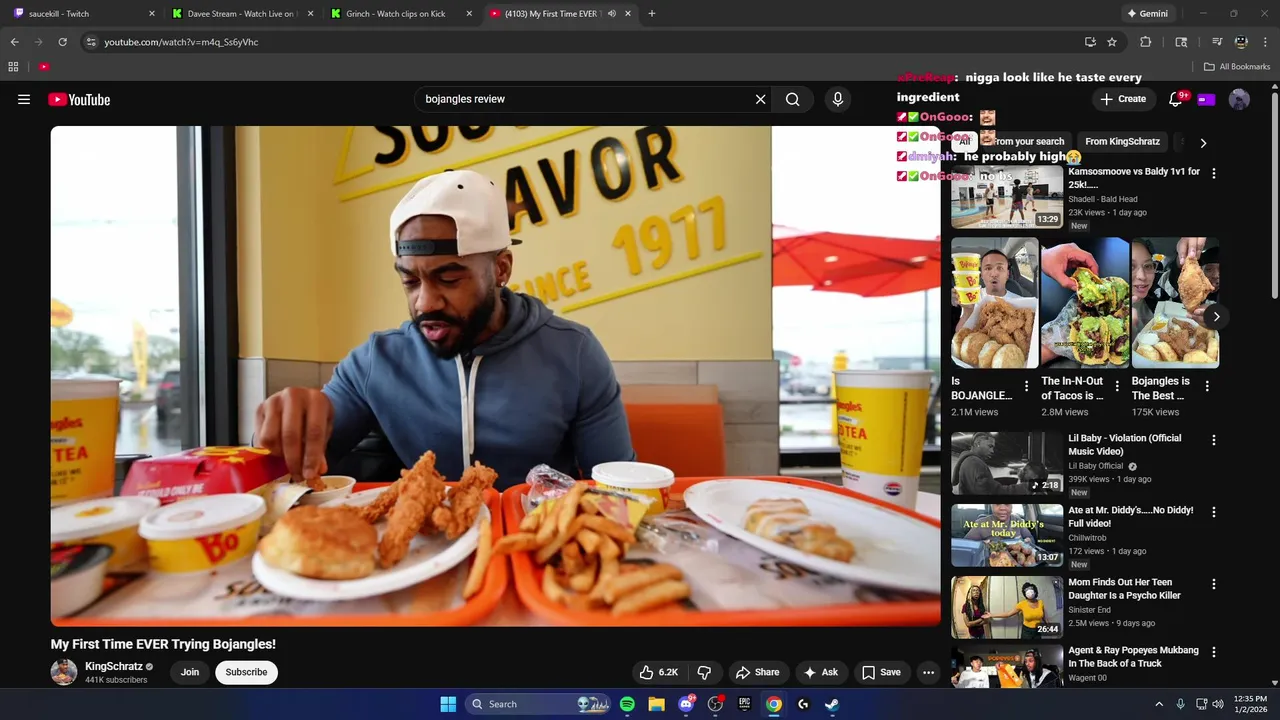Subscribe to KingSchratz channel
Screen dimensions: 1280x720
tap(246, 672)
